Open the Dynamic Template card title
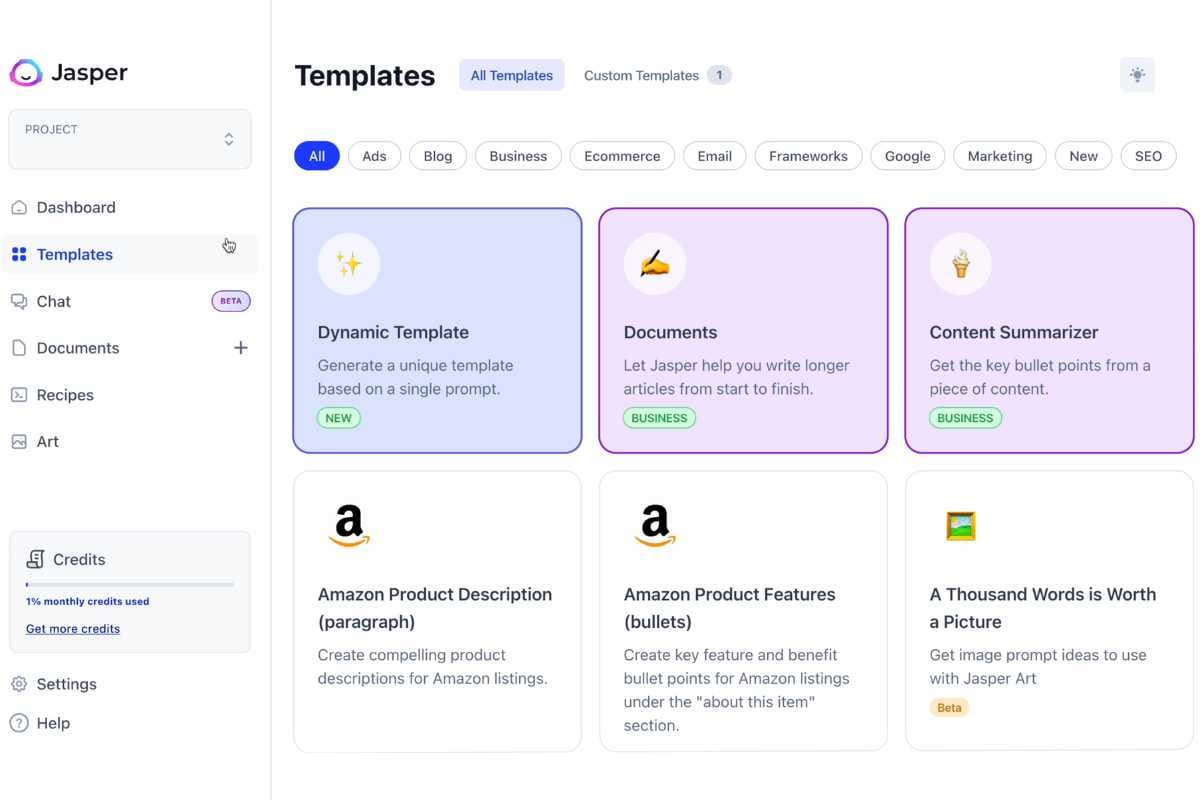 pos(393,332)
